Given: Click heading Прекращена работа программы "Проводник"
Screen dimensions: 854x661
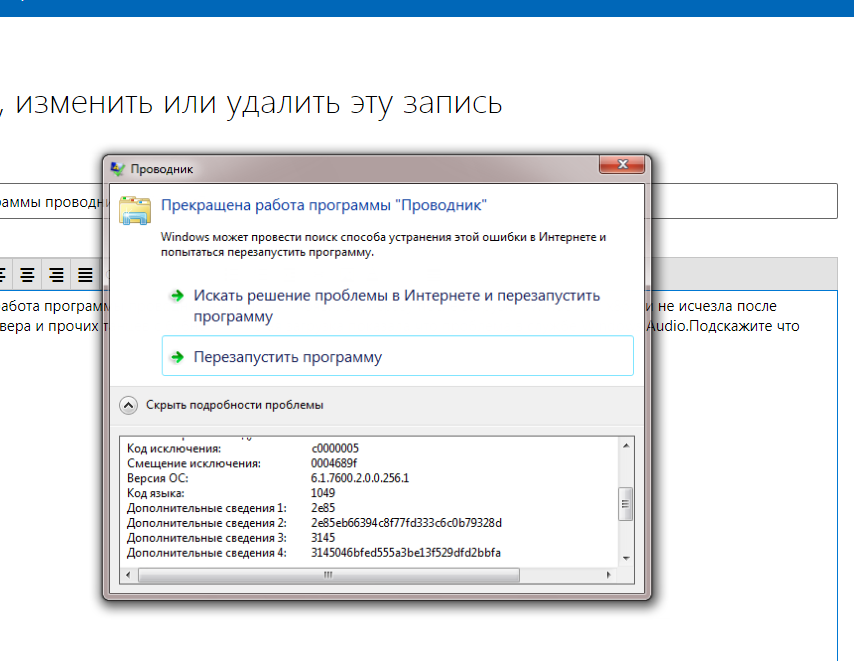Looking at the screenshot, I should point(324,205).
